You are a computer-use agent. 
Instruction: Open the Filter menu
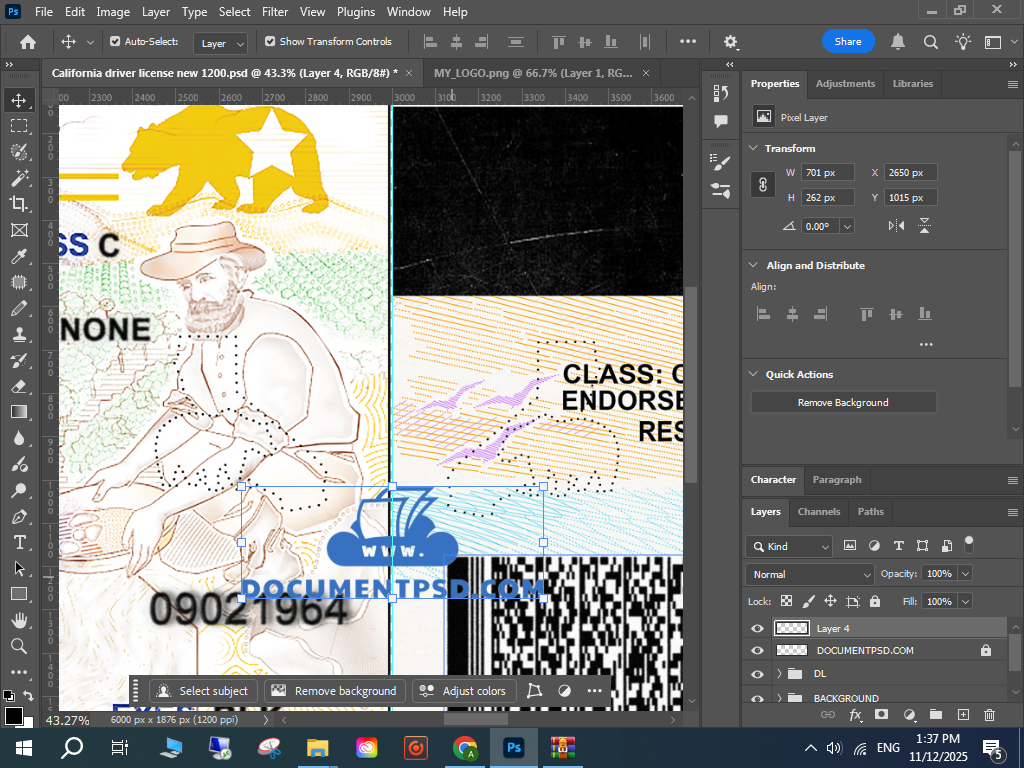[274, 12]
